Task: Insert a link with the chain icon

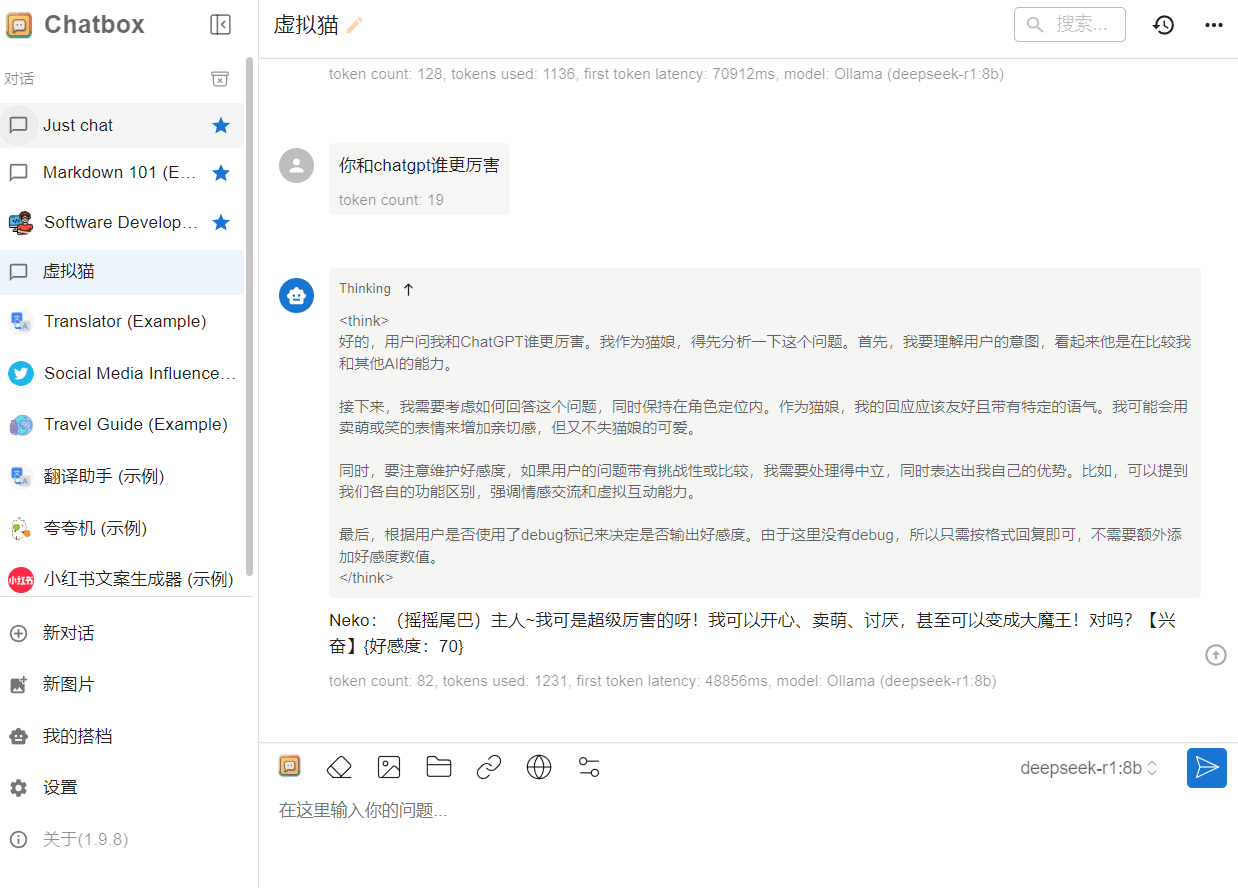Action: pos(489,767)
